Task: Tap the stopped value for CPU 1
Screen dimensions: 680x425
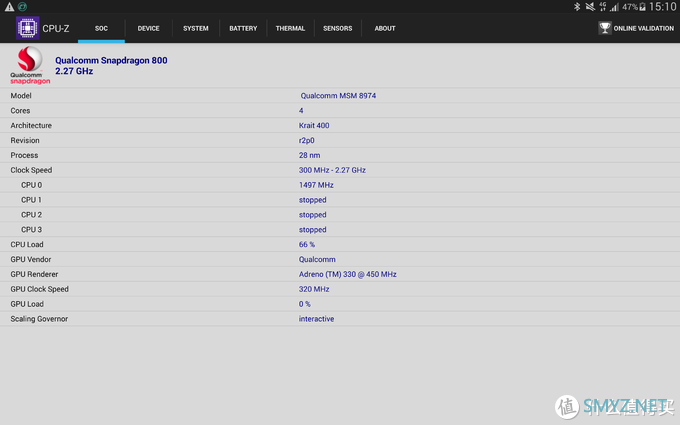Action: pos(312,200)
